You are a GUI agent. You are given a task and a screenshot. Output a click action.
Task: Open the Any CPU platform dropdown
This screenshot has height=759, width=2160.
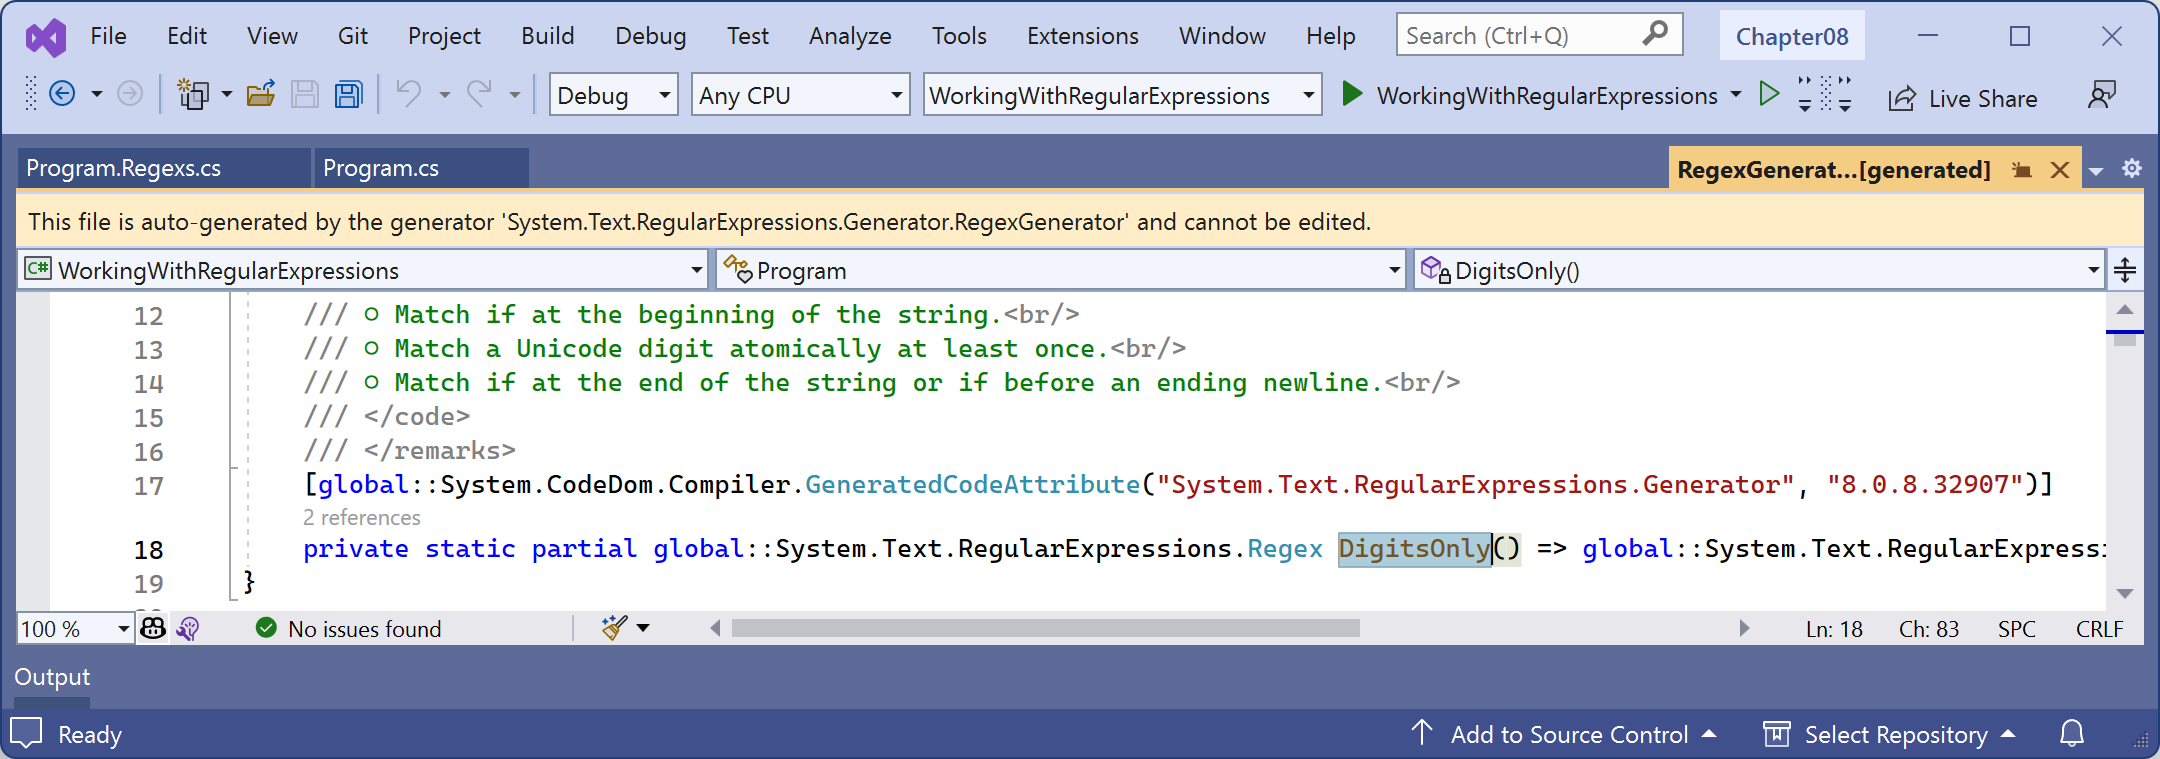800,95
